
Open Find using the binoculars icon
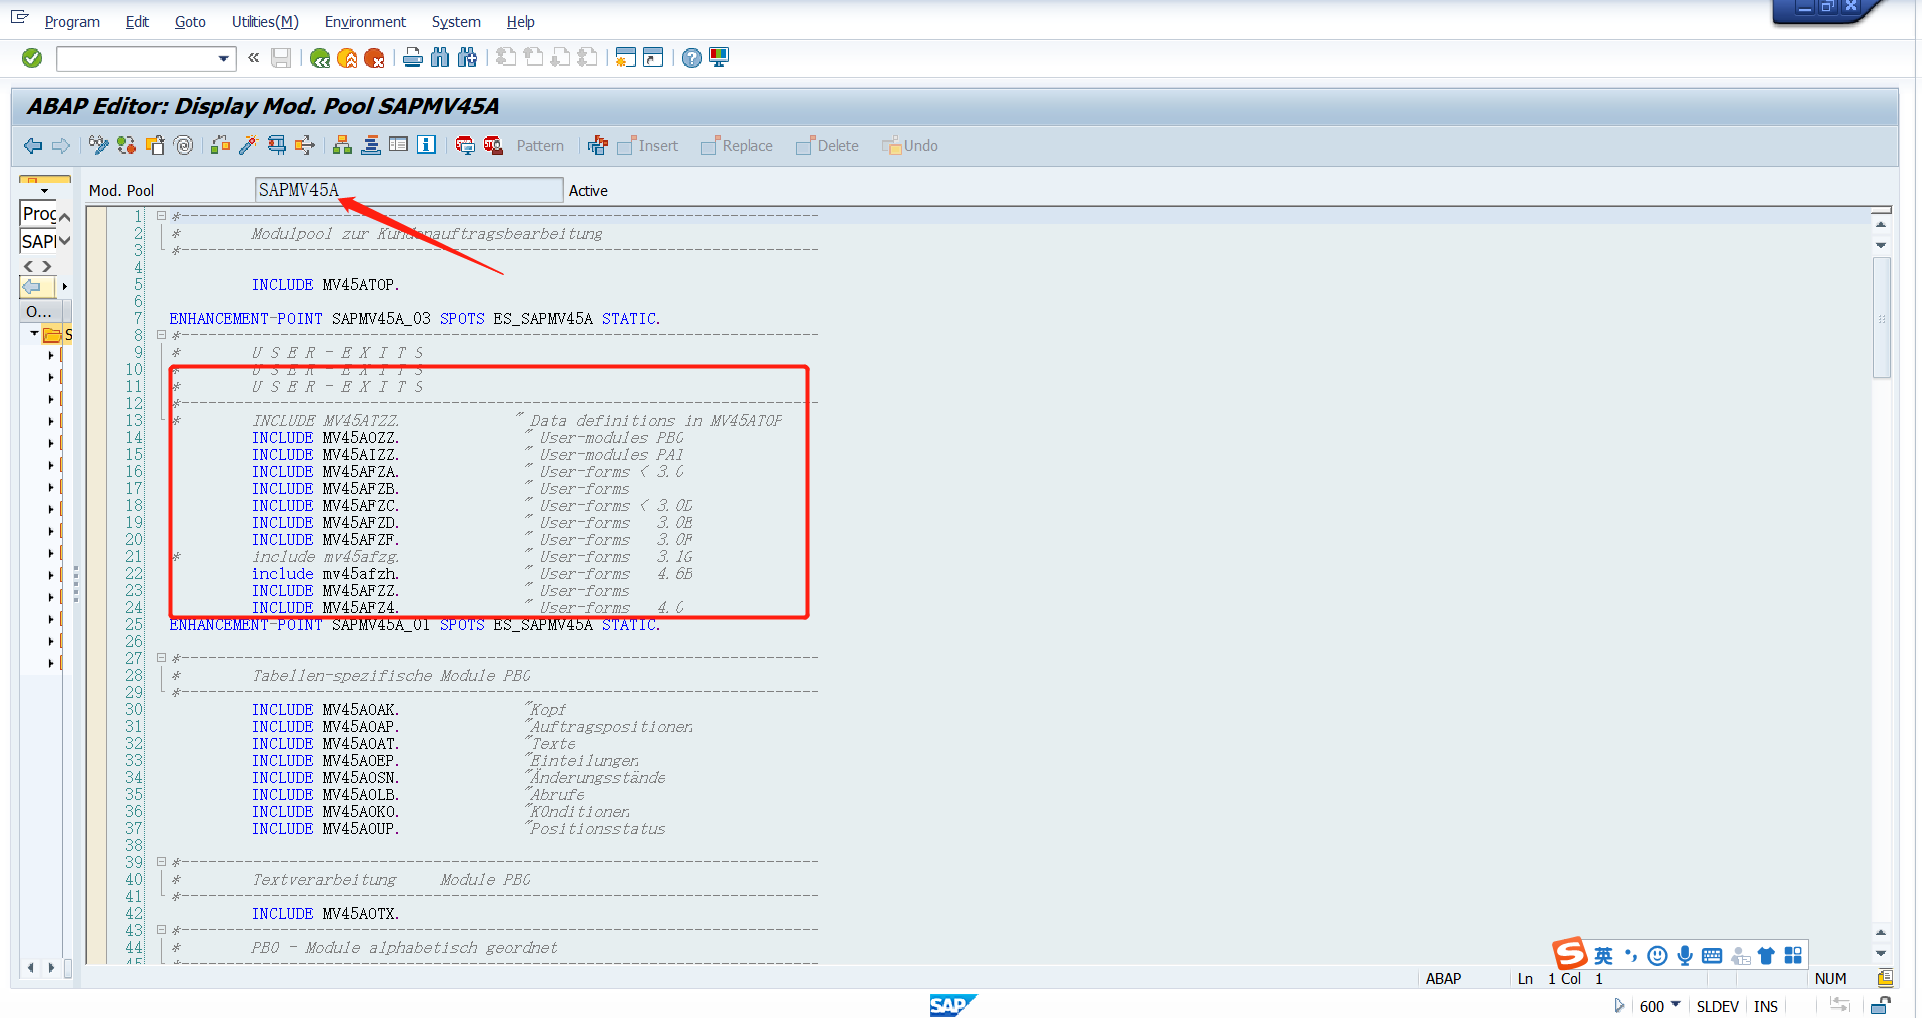tap(440, 57)
